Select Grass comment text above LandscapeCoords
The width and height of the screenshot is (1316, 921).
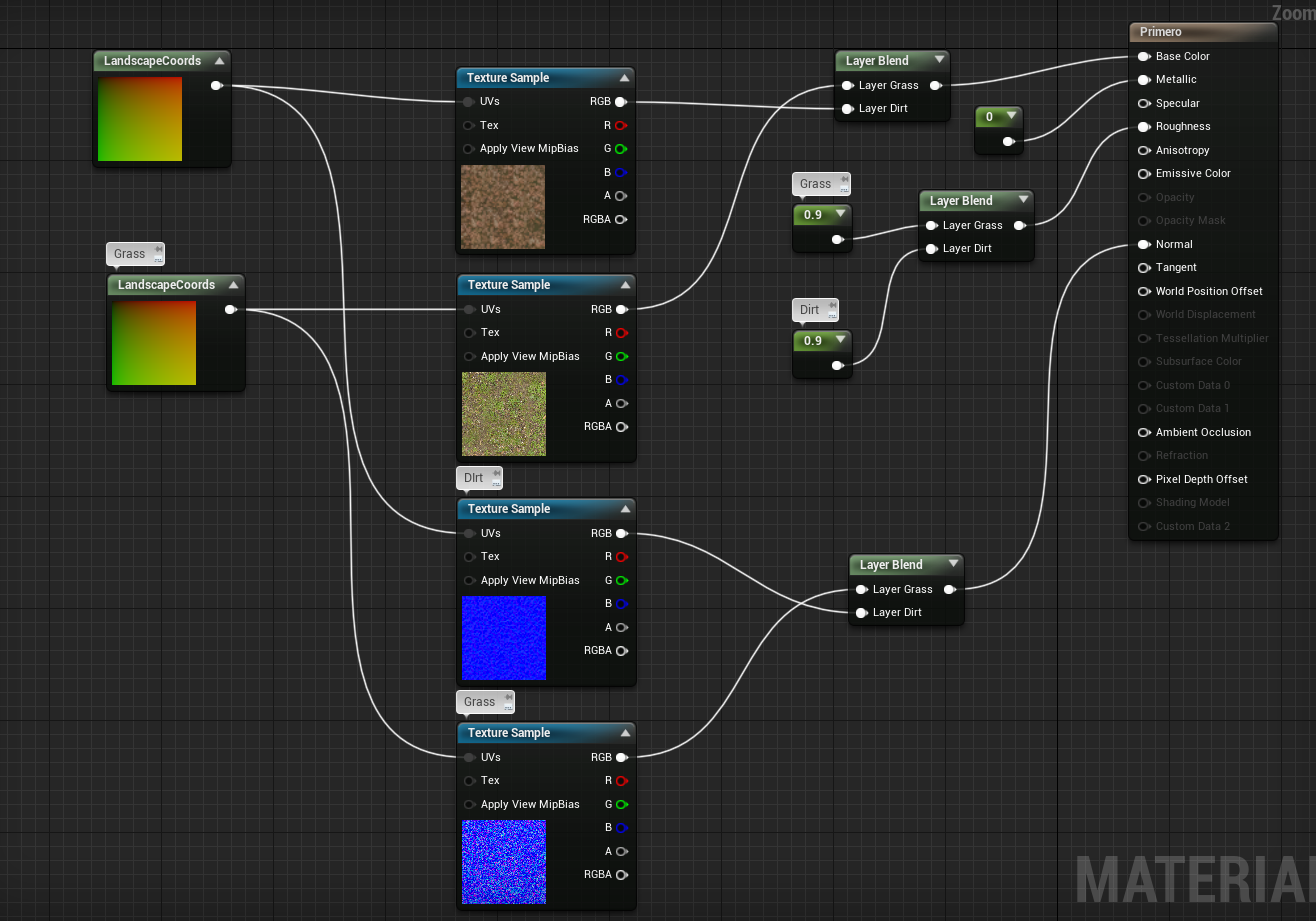pos(130,254)
